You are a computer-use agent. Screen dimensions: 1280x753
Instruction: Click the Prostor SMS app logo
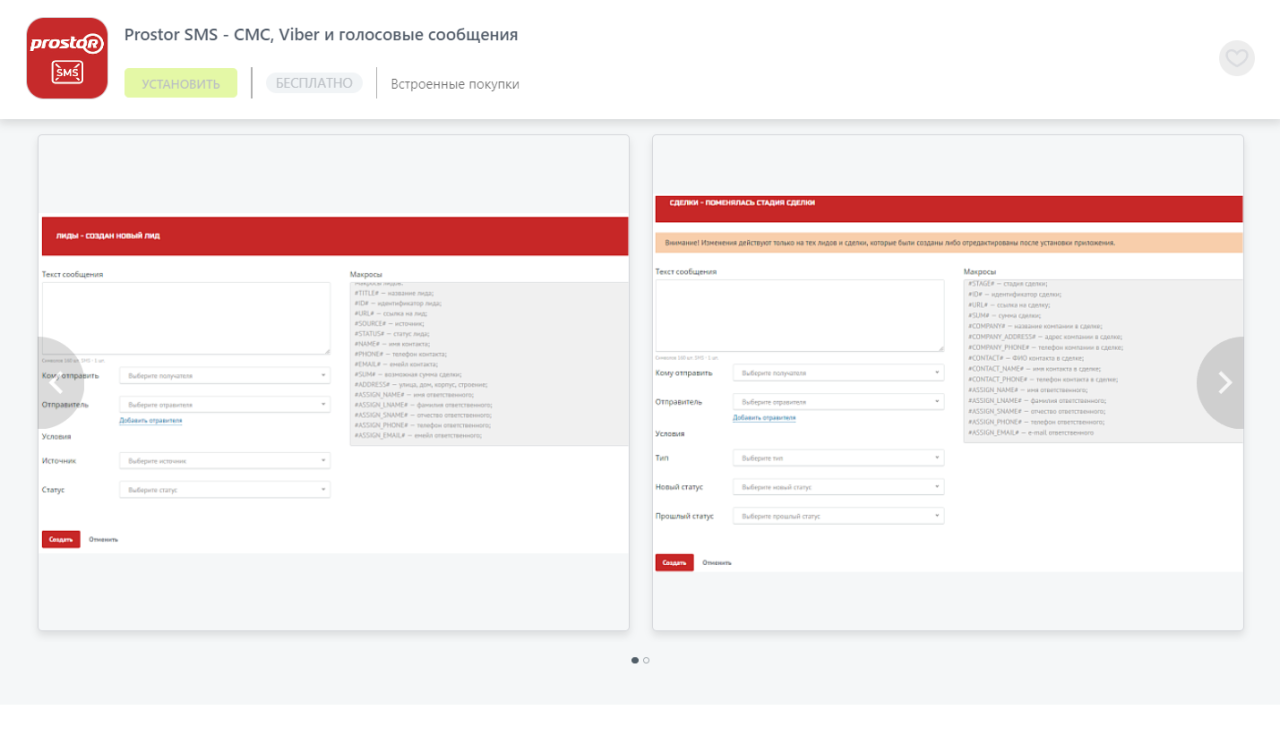click(67, 58)
